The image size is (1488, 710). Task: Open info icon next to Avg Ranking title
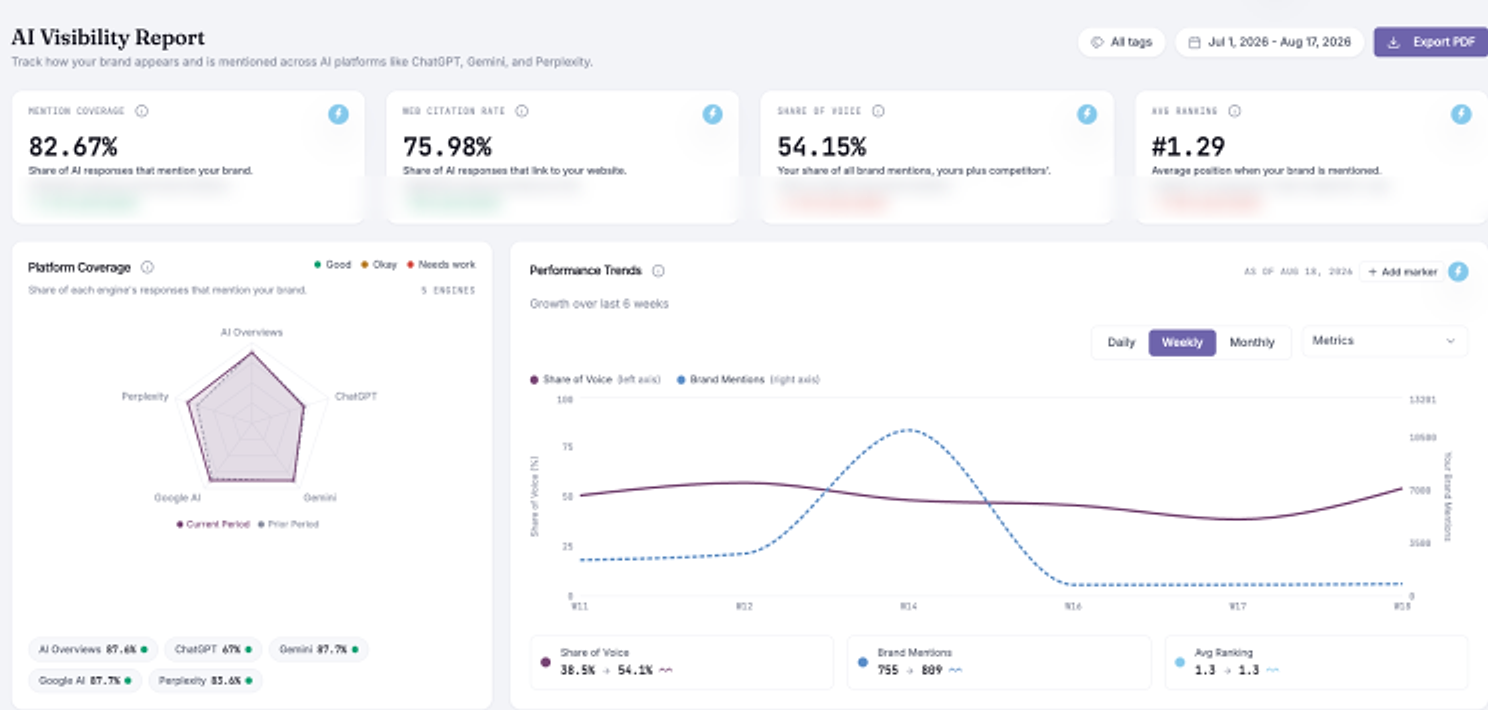[x=1235, y=111]
